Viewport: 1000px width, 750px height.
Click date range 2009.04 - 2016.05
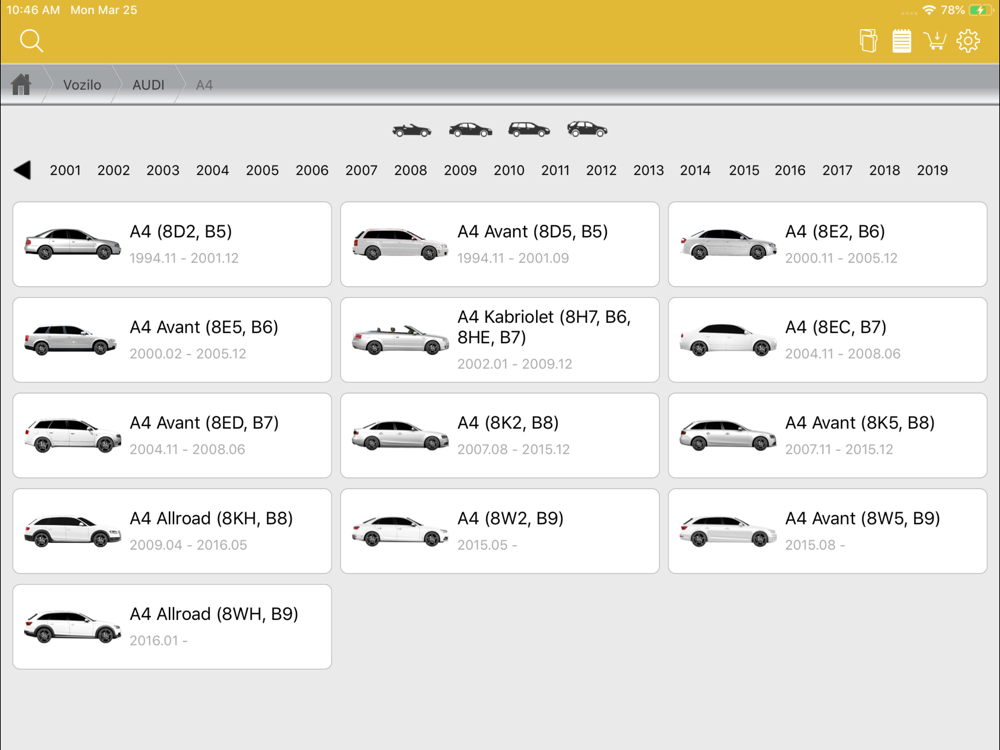[188, 545]
